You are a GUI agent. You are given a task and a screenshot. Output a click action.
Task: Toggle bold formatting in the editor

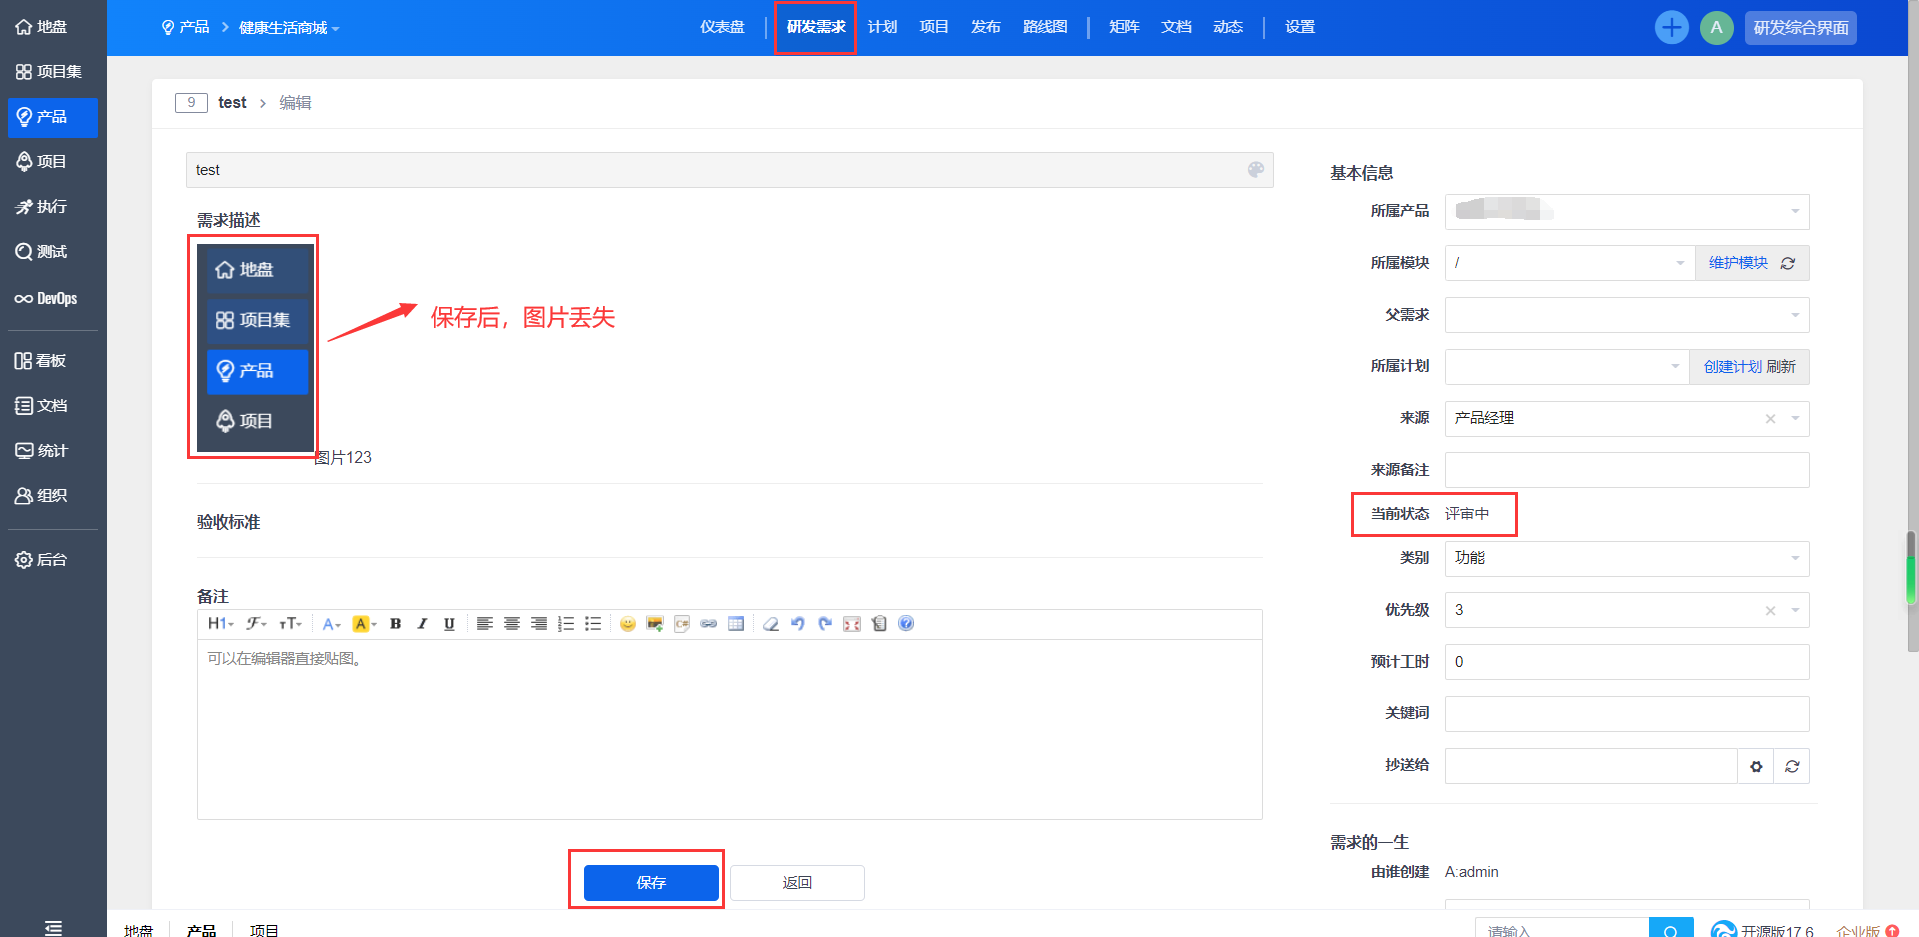[395, 624]
